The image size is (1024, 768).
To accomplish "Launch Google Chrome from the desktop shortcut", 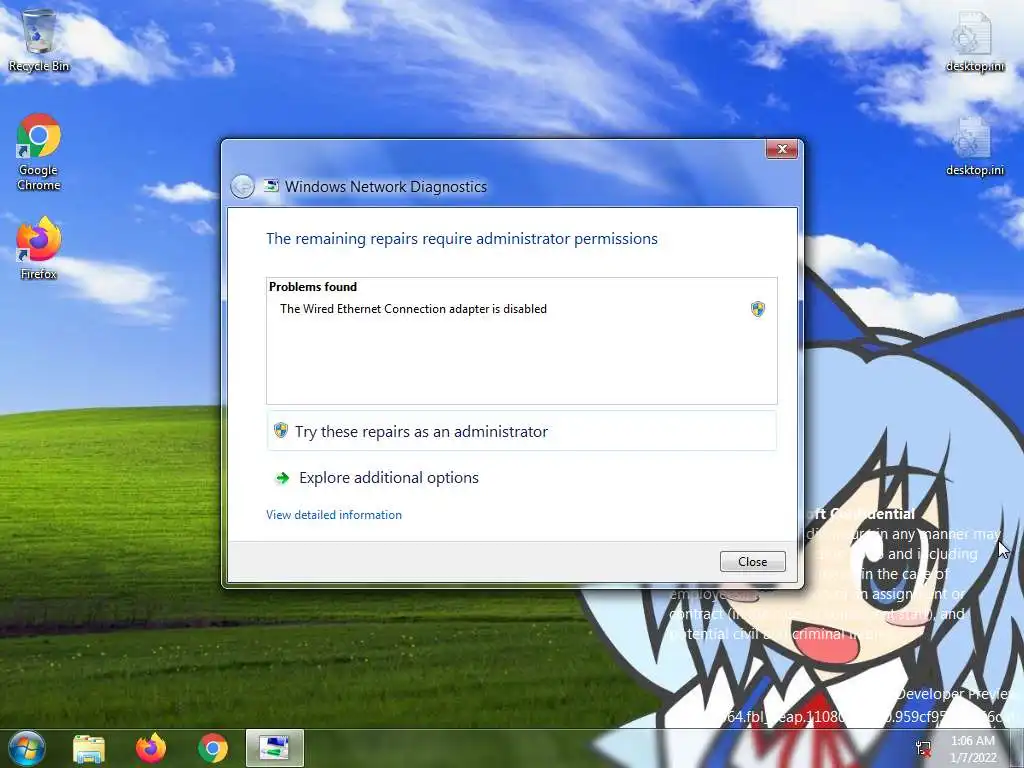I will tap(39, 152).
